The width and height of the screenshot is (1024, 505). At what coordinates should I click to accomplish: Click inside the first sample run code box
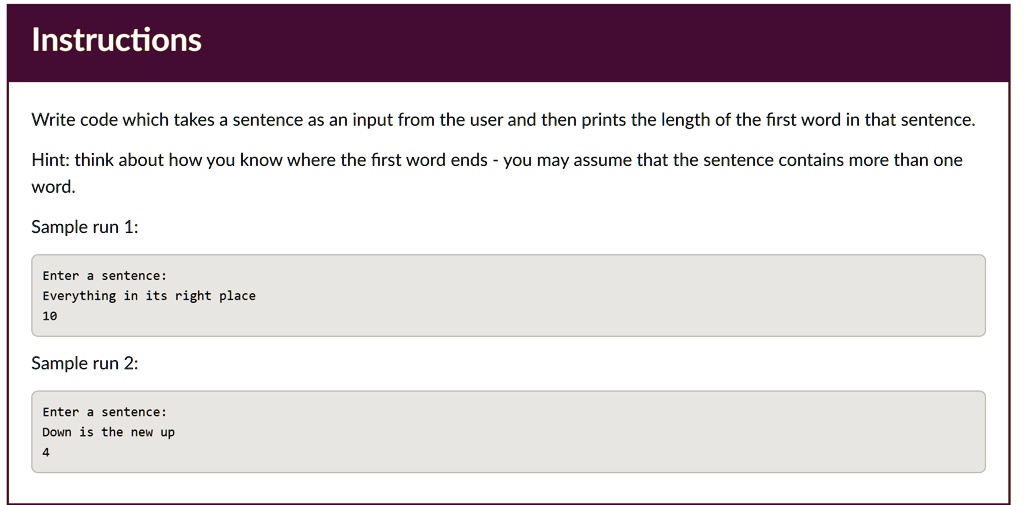click(x=508, y=295)
